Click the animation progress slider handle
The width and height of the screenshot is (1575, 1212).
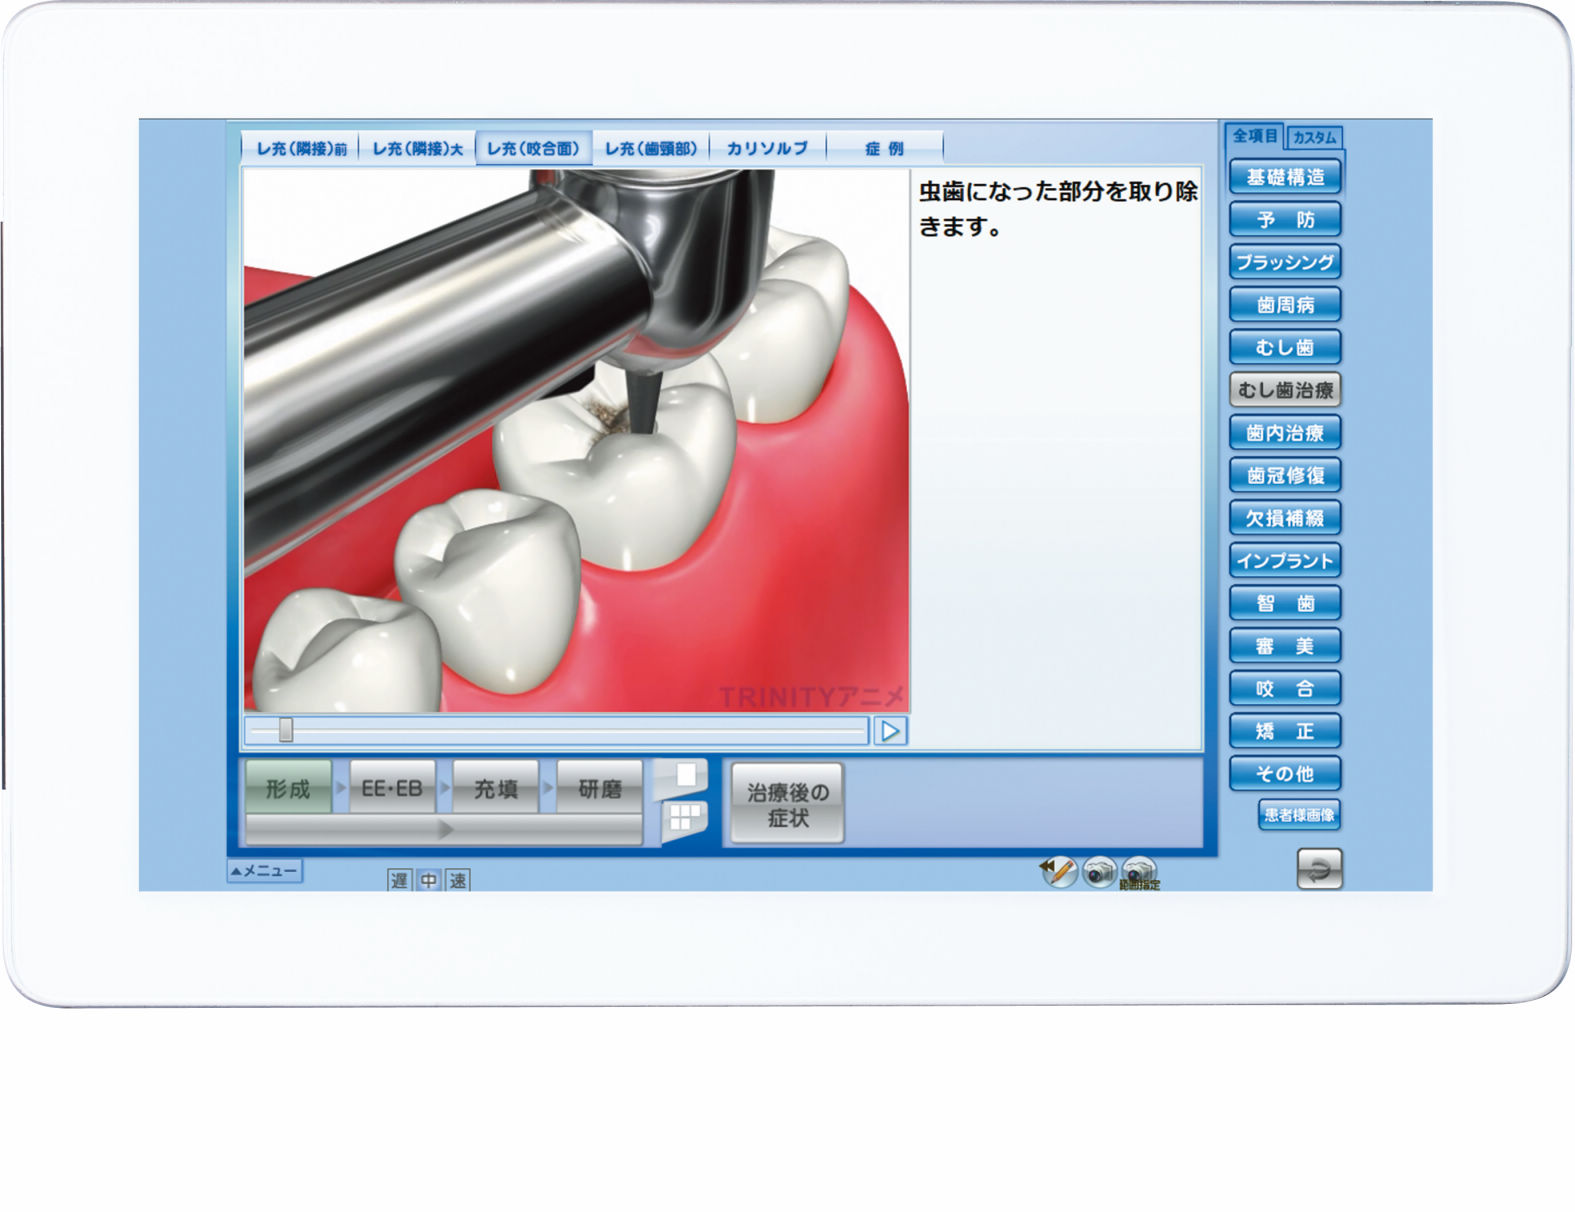(x=286, y=731)
